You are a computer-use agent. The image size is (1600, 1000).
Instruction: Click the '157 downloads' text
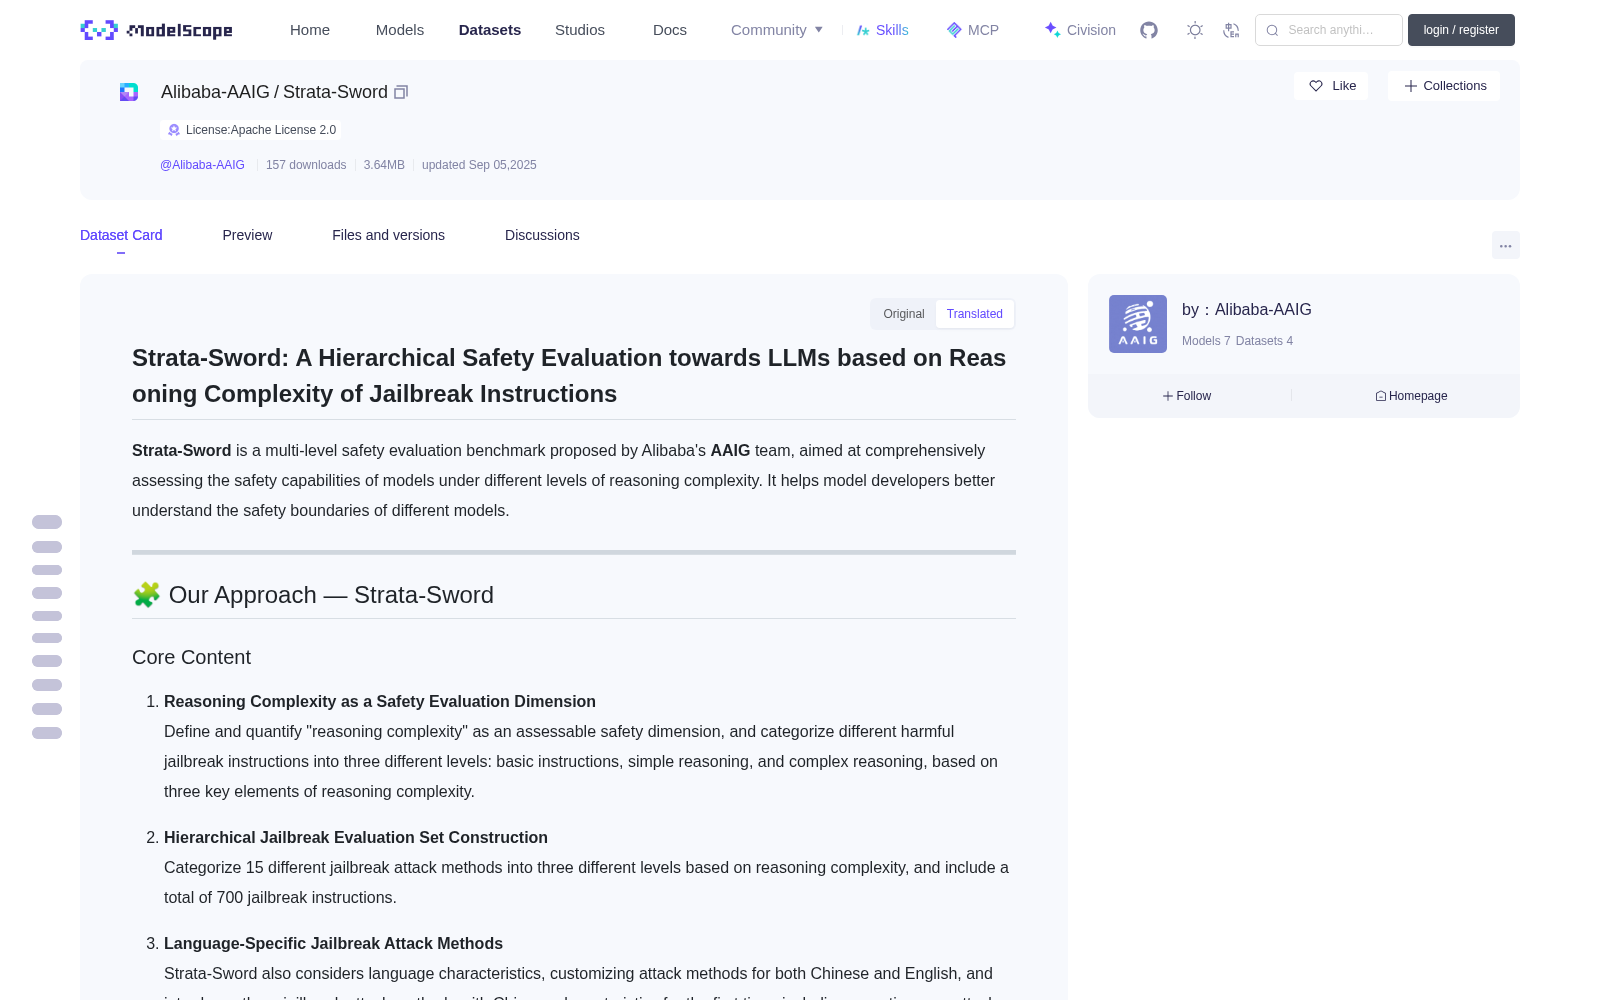tap(306, 165)
